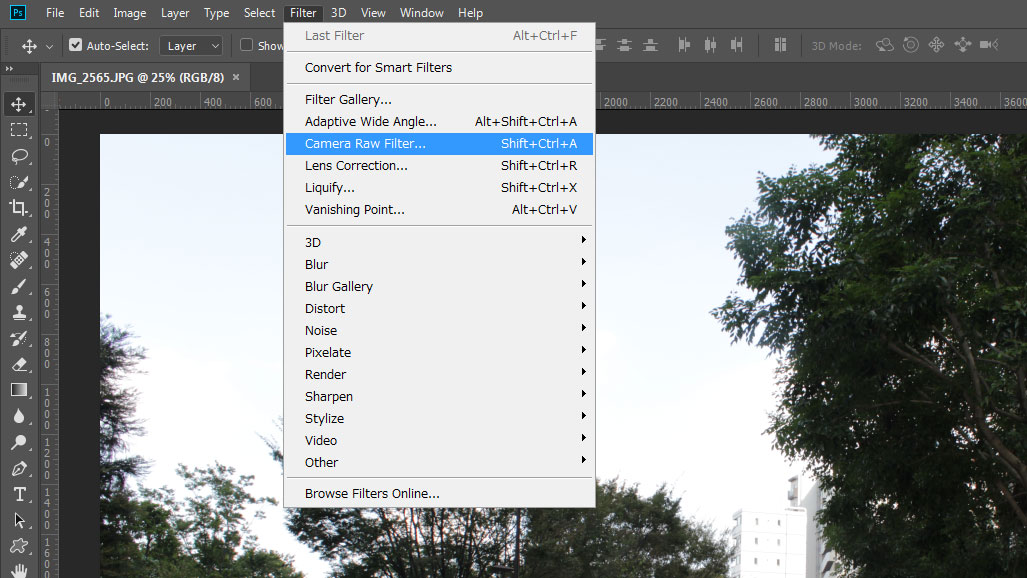Choose Adaptive Wide Angle item
The height and width of the screenshot is (578, 1027).
tap(439, 121)
